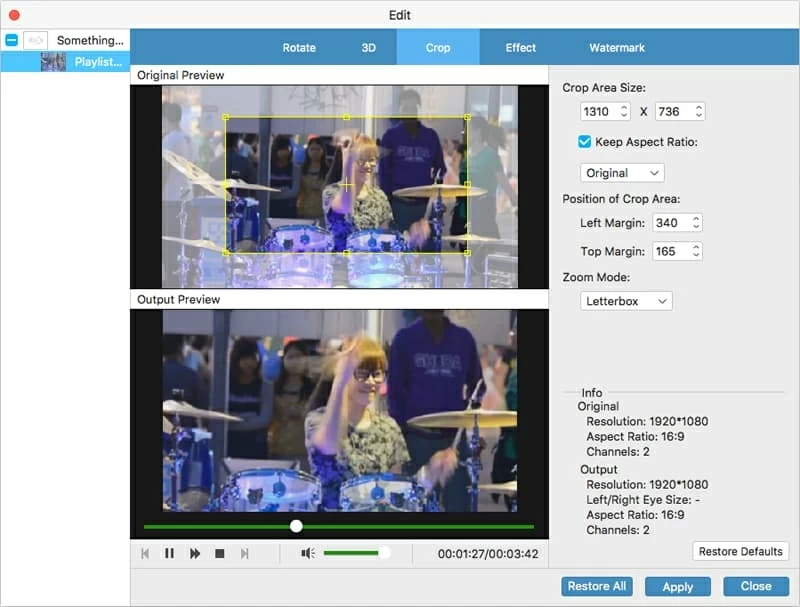
Task: Click the Left Margin stepper arrows
Action: coord(696,223)
